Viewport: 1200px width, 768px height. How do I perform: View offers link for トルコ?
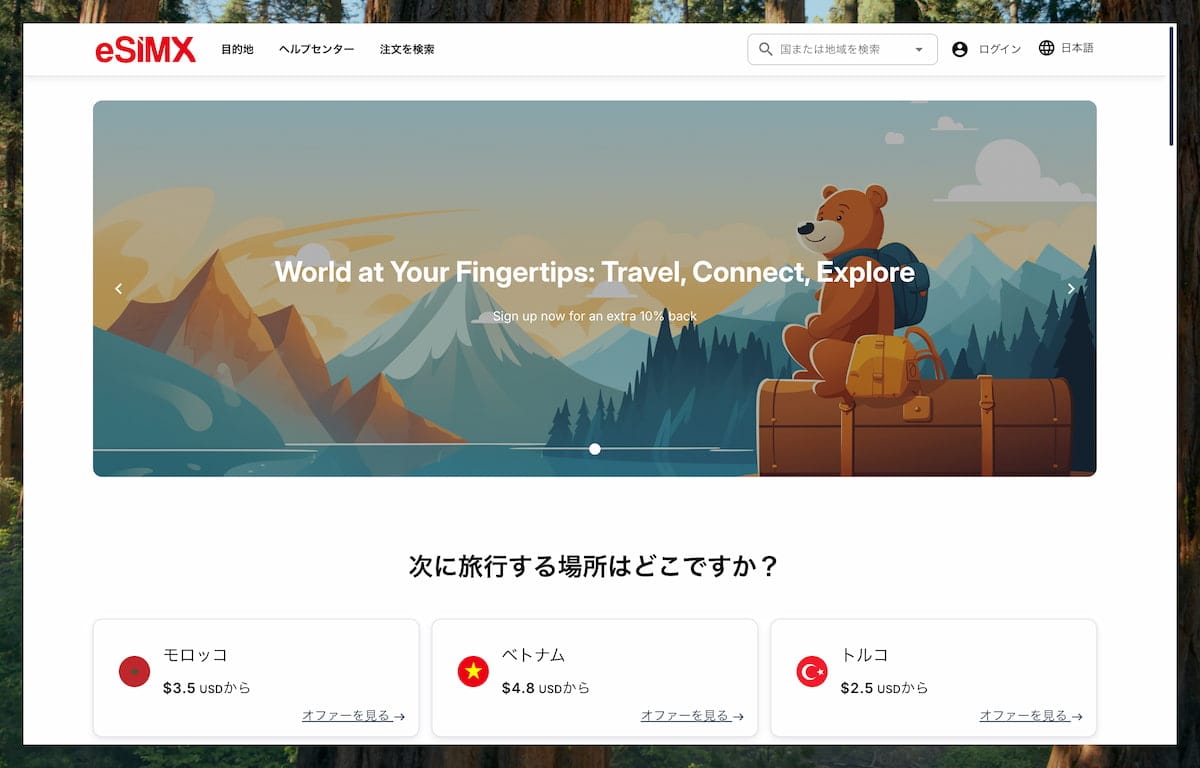pos(1031,716)
